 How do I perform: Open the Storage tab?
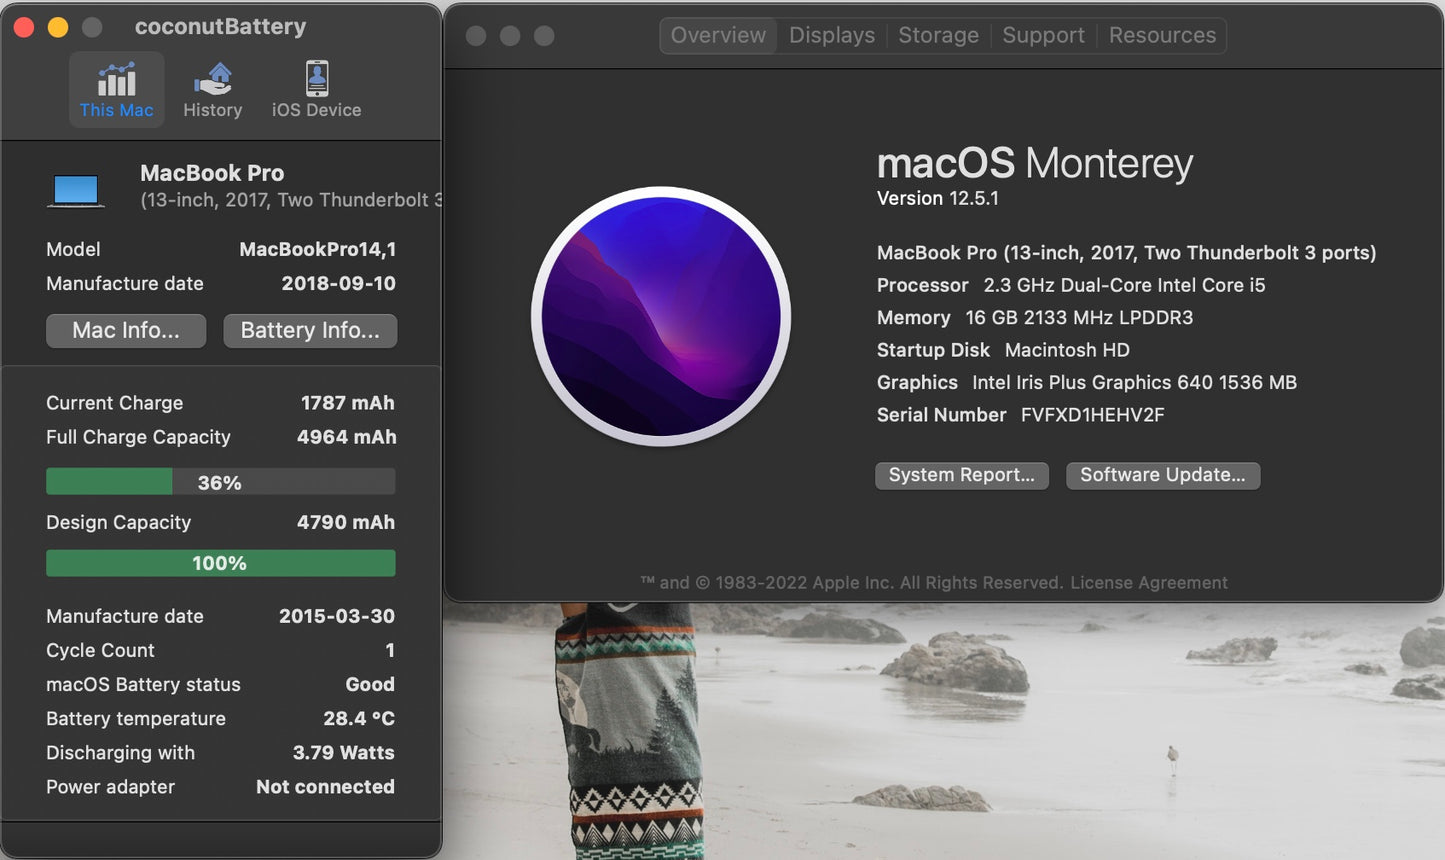pos(937,35)
